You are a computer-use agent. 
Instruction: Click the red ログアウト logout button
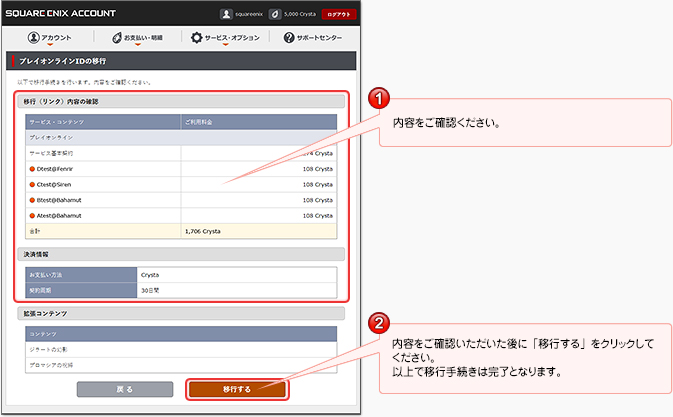tap(339, 14)
